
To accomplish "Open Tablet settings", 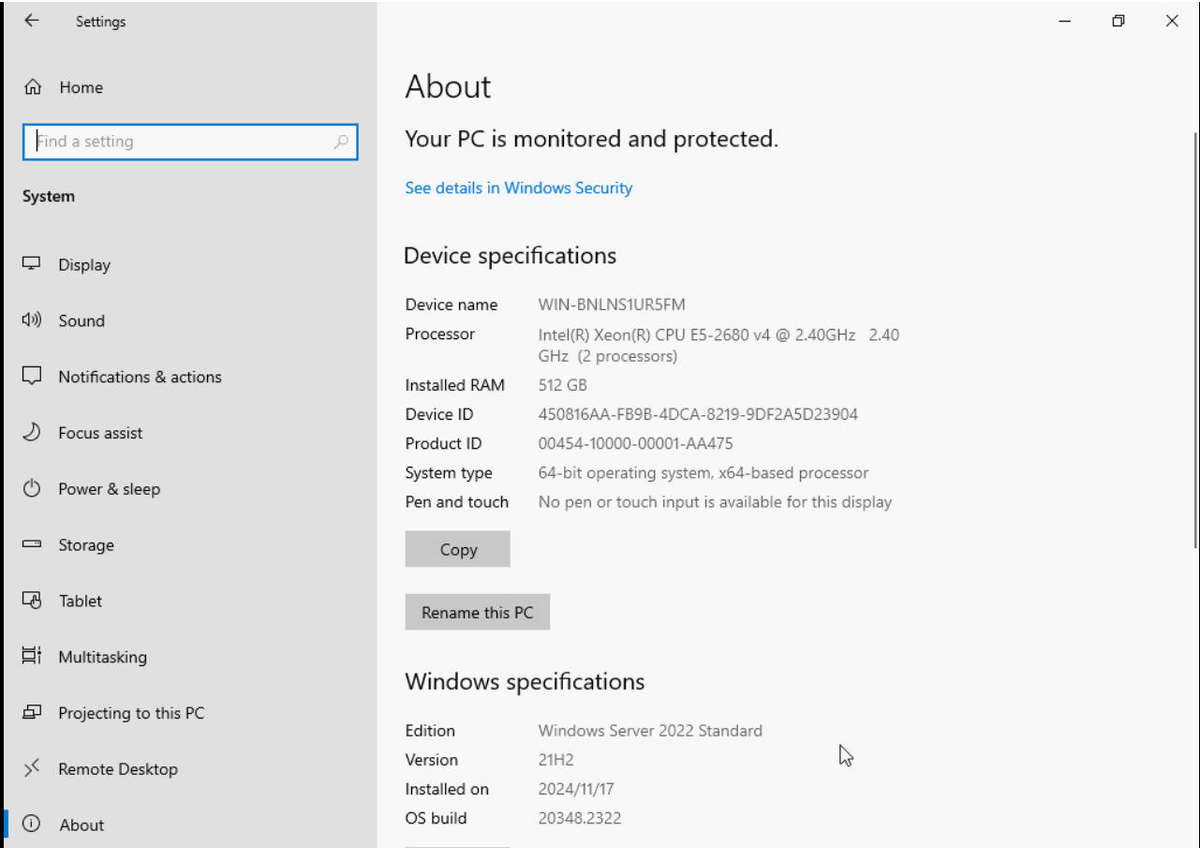I will (x=80, y=600).
